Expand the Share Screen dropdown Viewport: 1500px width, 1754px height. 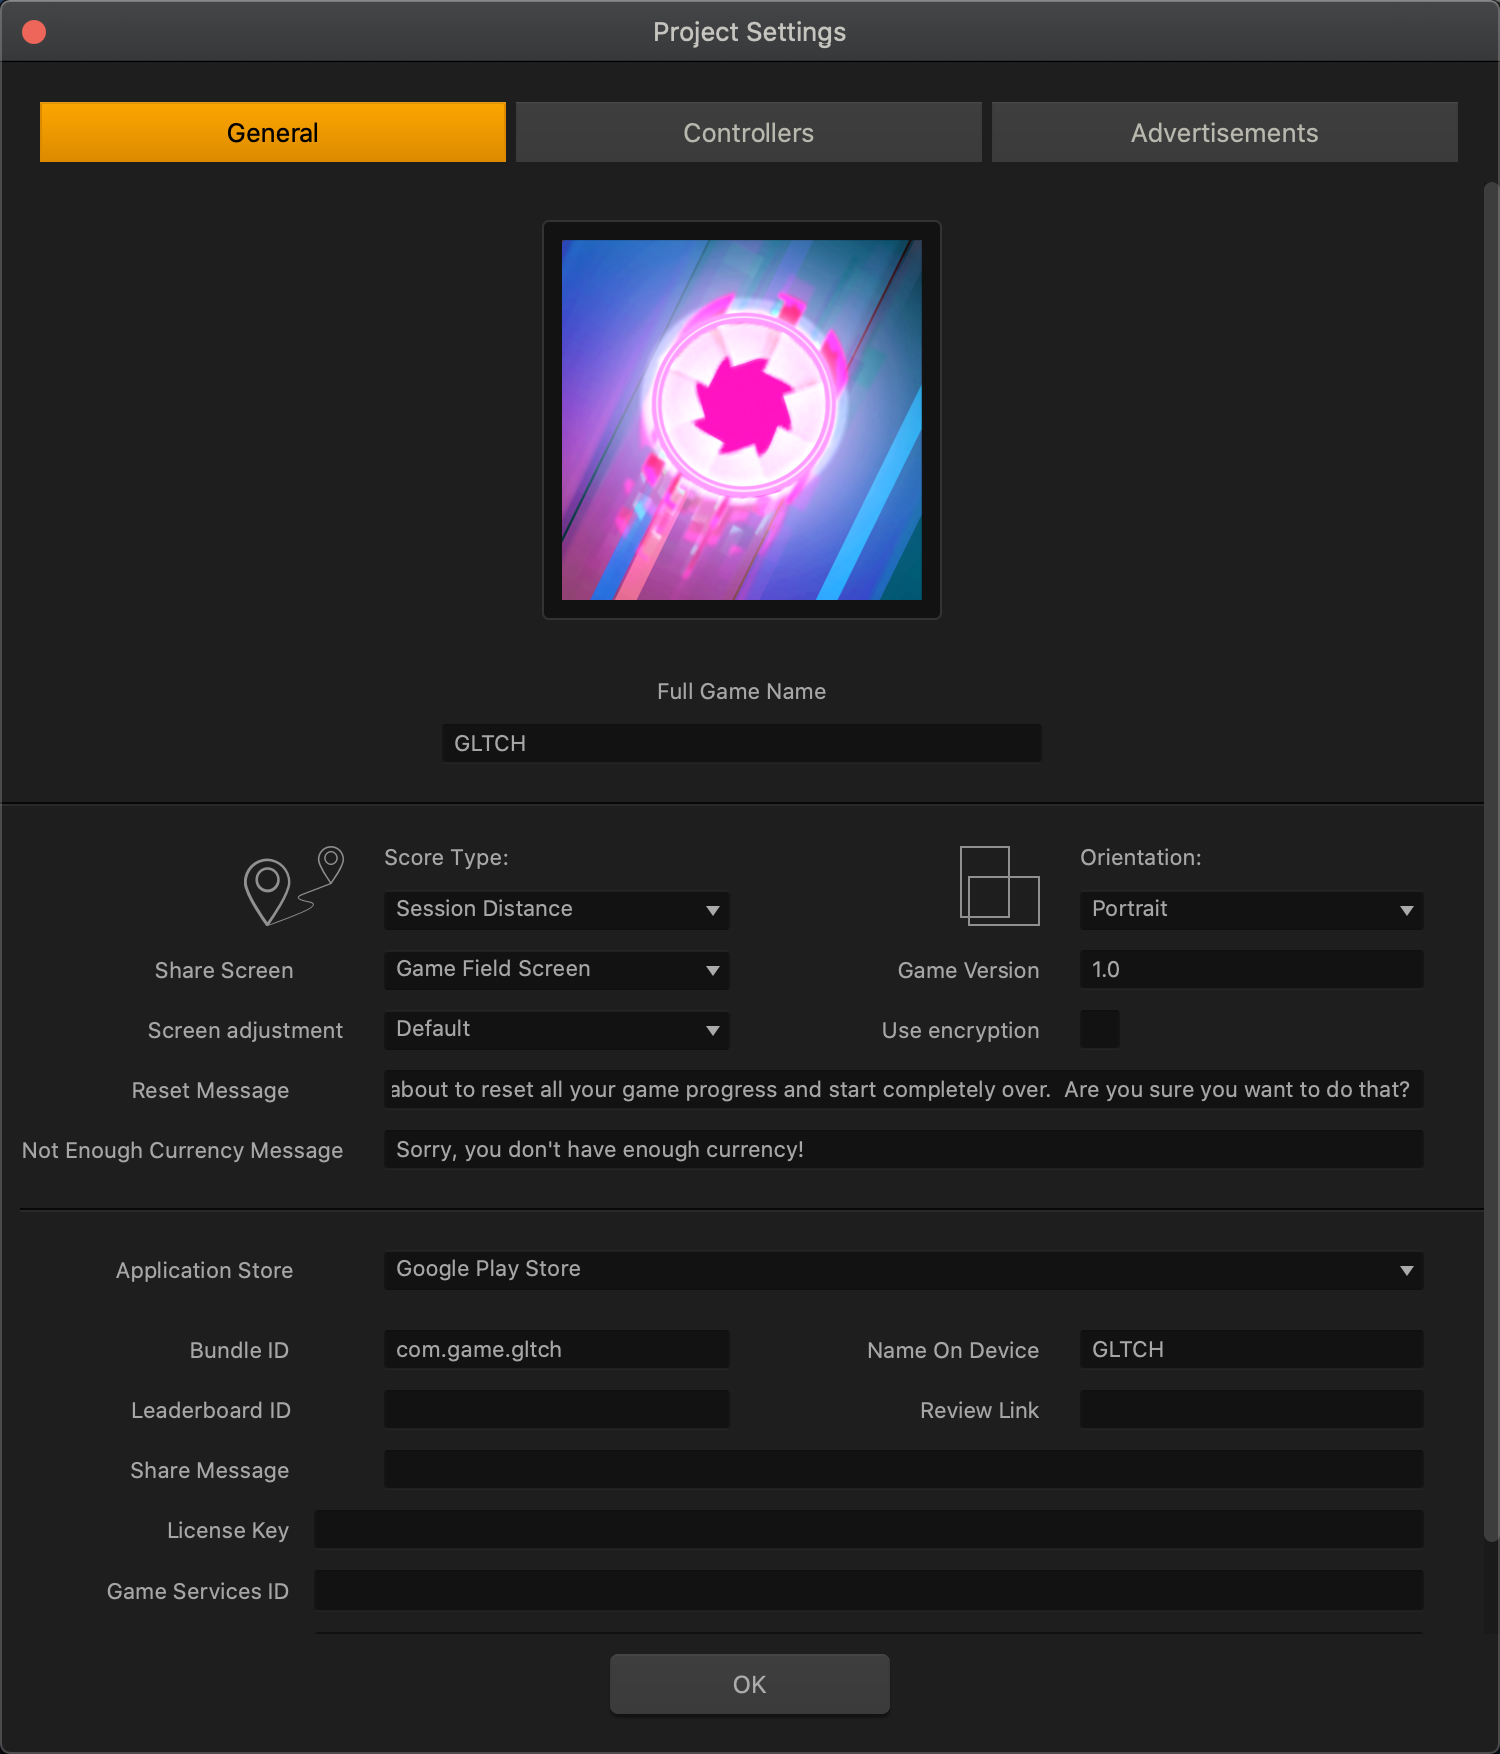[556, 970]
